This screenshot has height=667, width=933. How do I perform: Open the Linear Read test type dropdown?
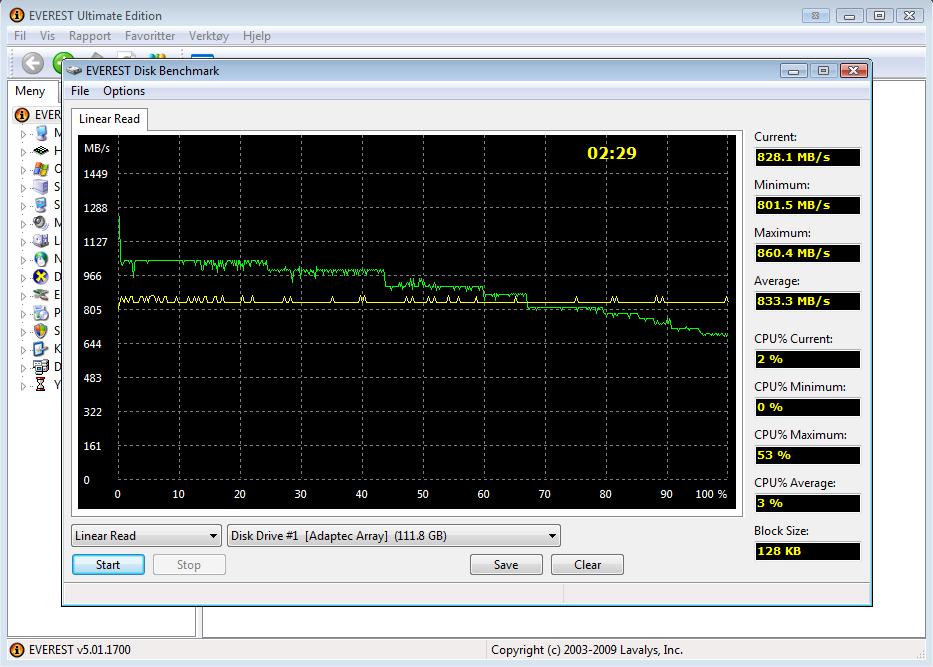[x=146, y=536]
